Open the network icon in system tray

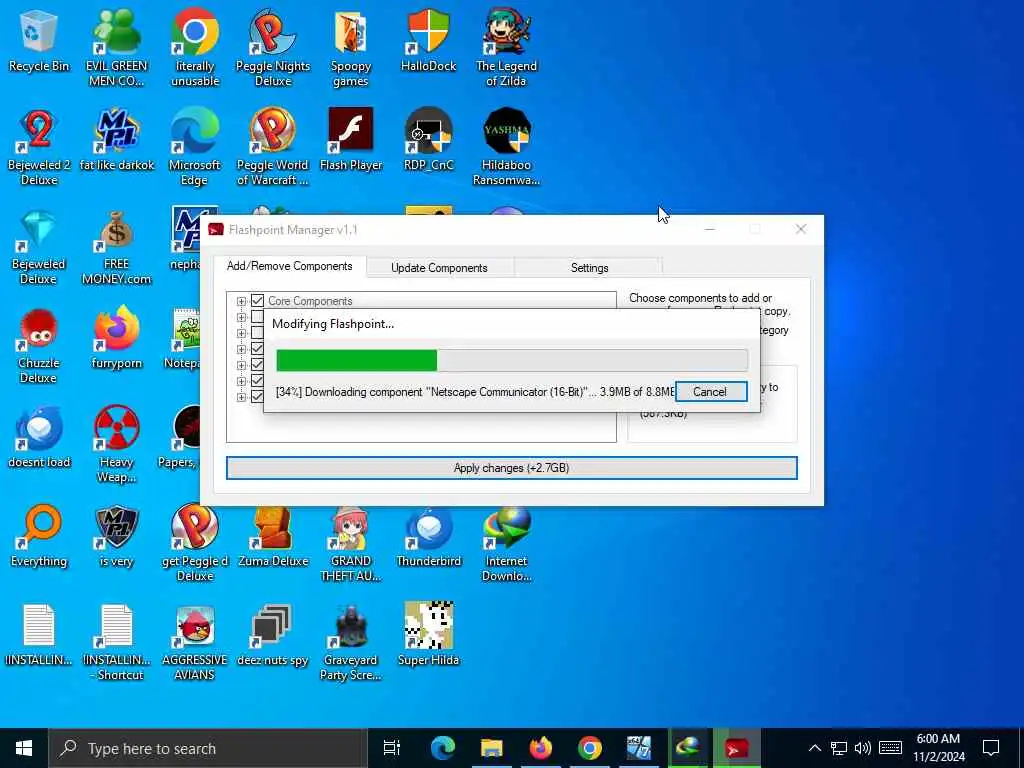[839, 748]
